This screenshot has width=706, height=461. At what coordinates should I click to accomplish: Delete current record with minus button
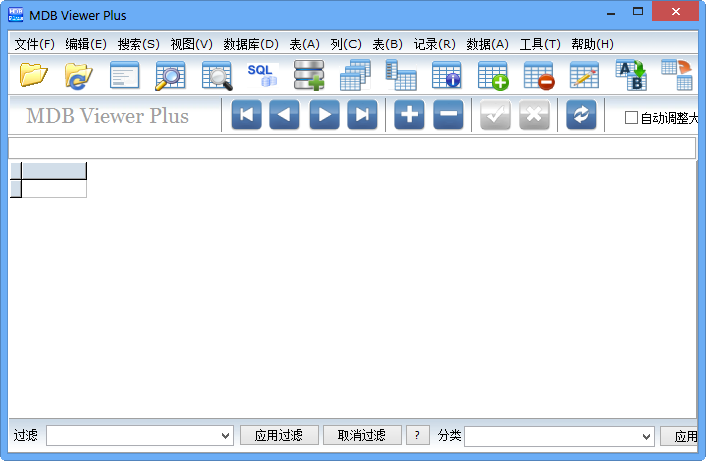click(448, 115)
